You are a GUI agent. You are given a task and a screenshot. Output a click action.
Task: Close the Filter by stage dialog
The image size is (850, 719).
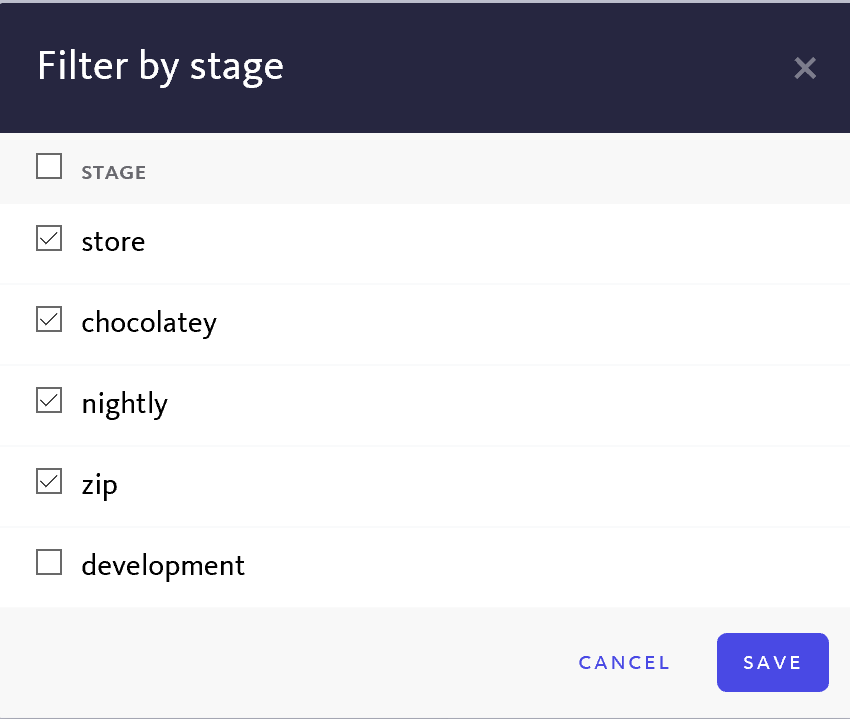[x=805, y=68]
